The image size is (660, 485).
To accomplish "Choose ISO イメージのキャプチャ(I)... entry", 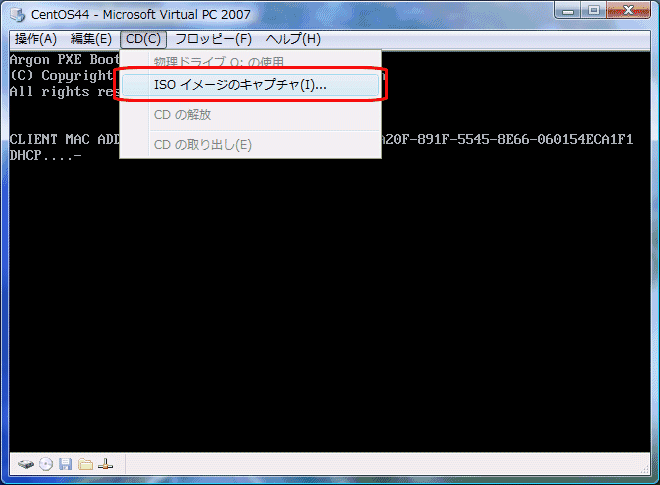I will [x=251, y=85].
